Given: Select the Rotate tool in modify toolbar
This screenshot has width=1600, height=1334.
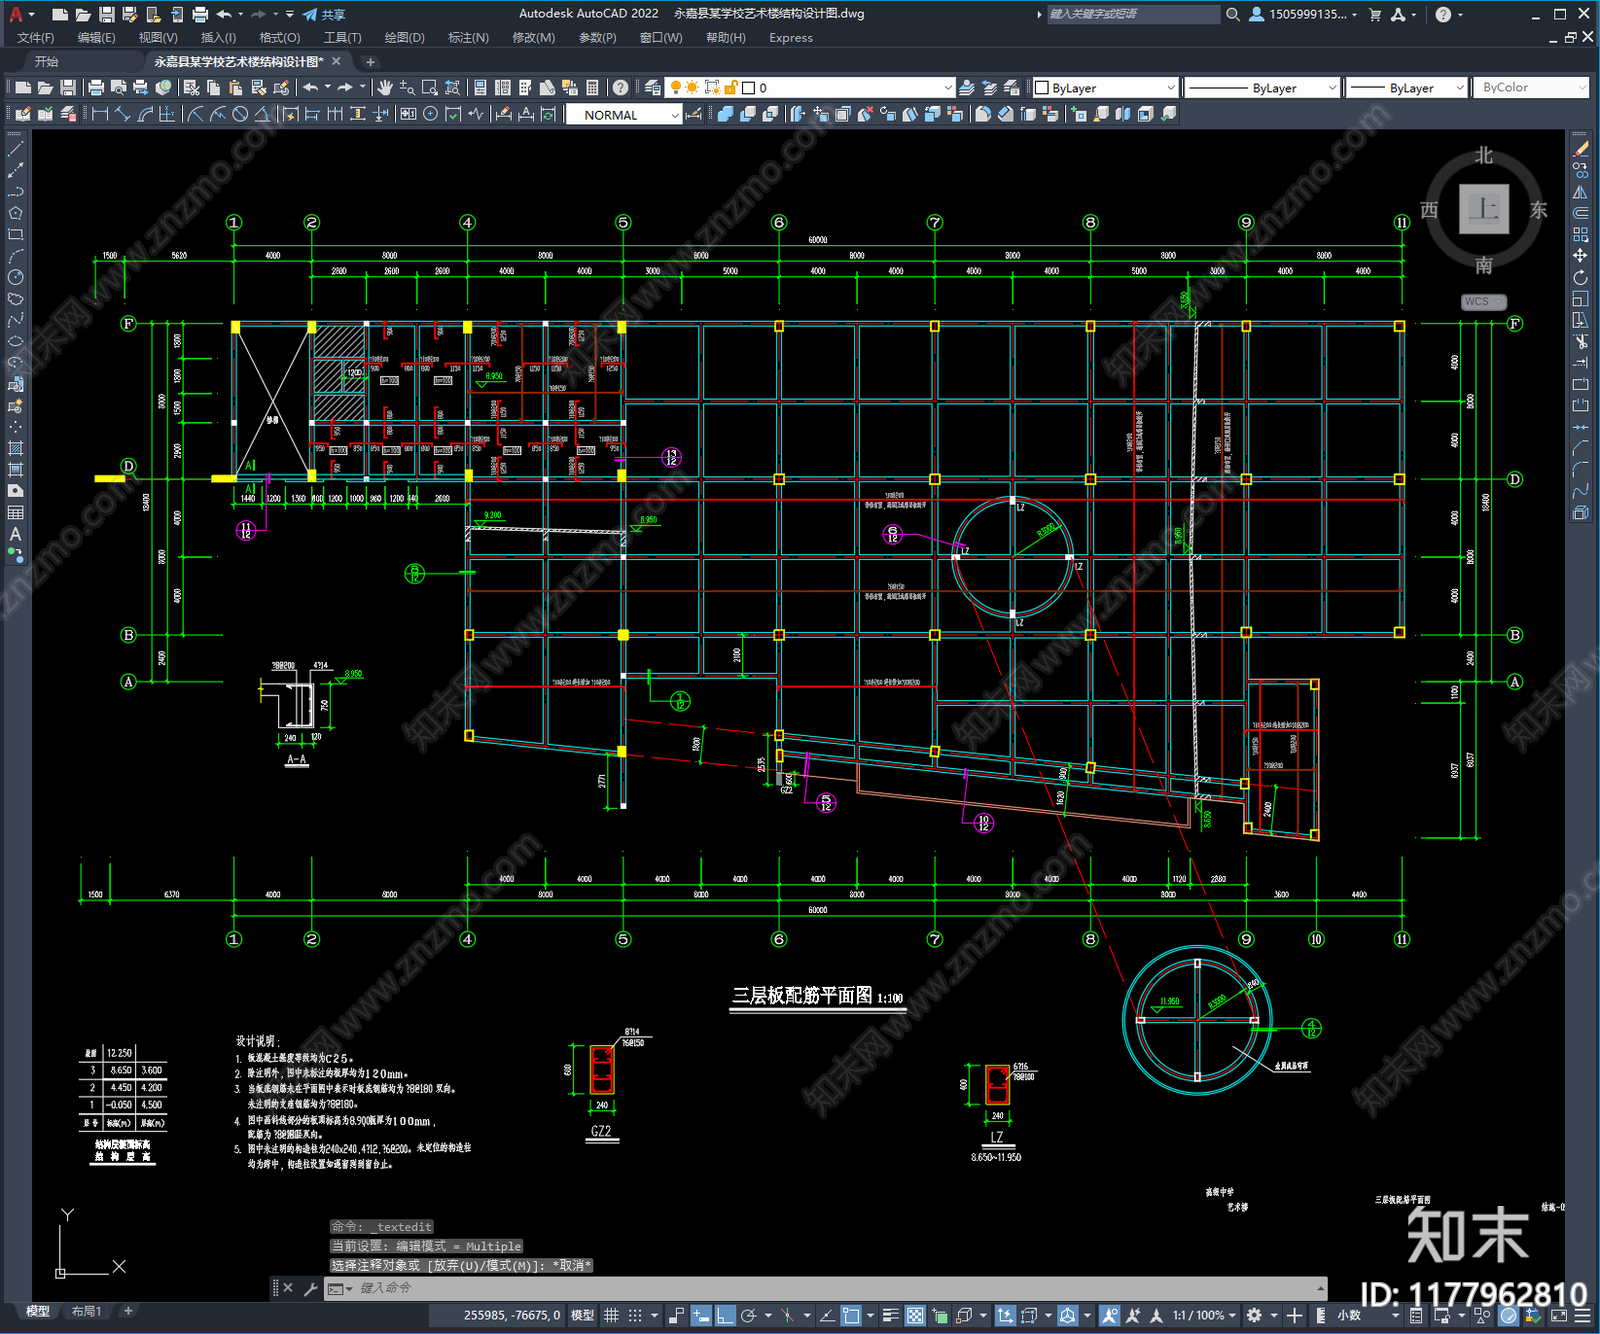Looking at the screenshot, I should (x=1580, y=277).
